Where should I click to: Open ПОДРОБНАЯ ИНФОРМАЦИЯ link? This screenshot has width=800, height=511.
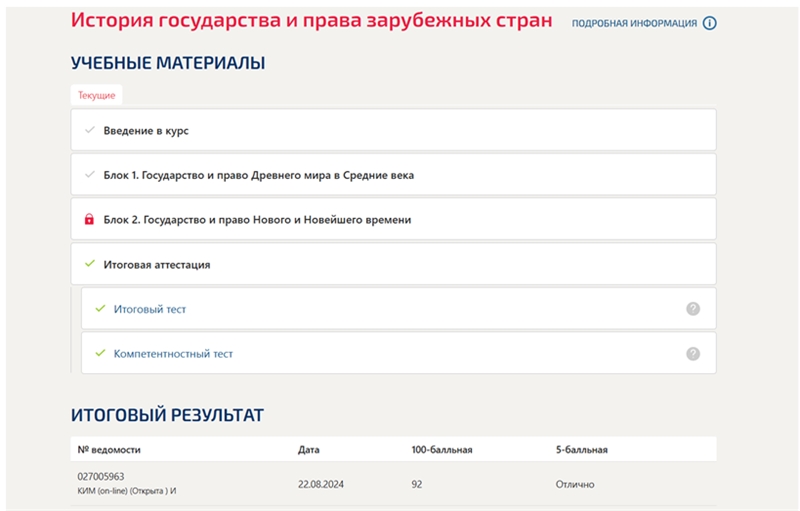(634, 23)
